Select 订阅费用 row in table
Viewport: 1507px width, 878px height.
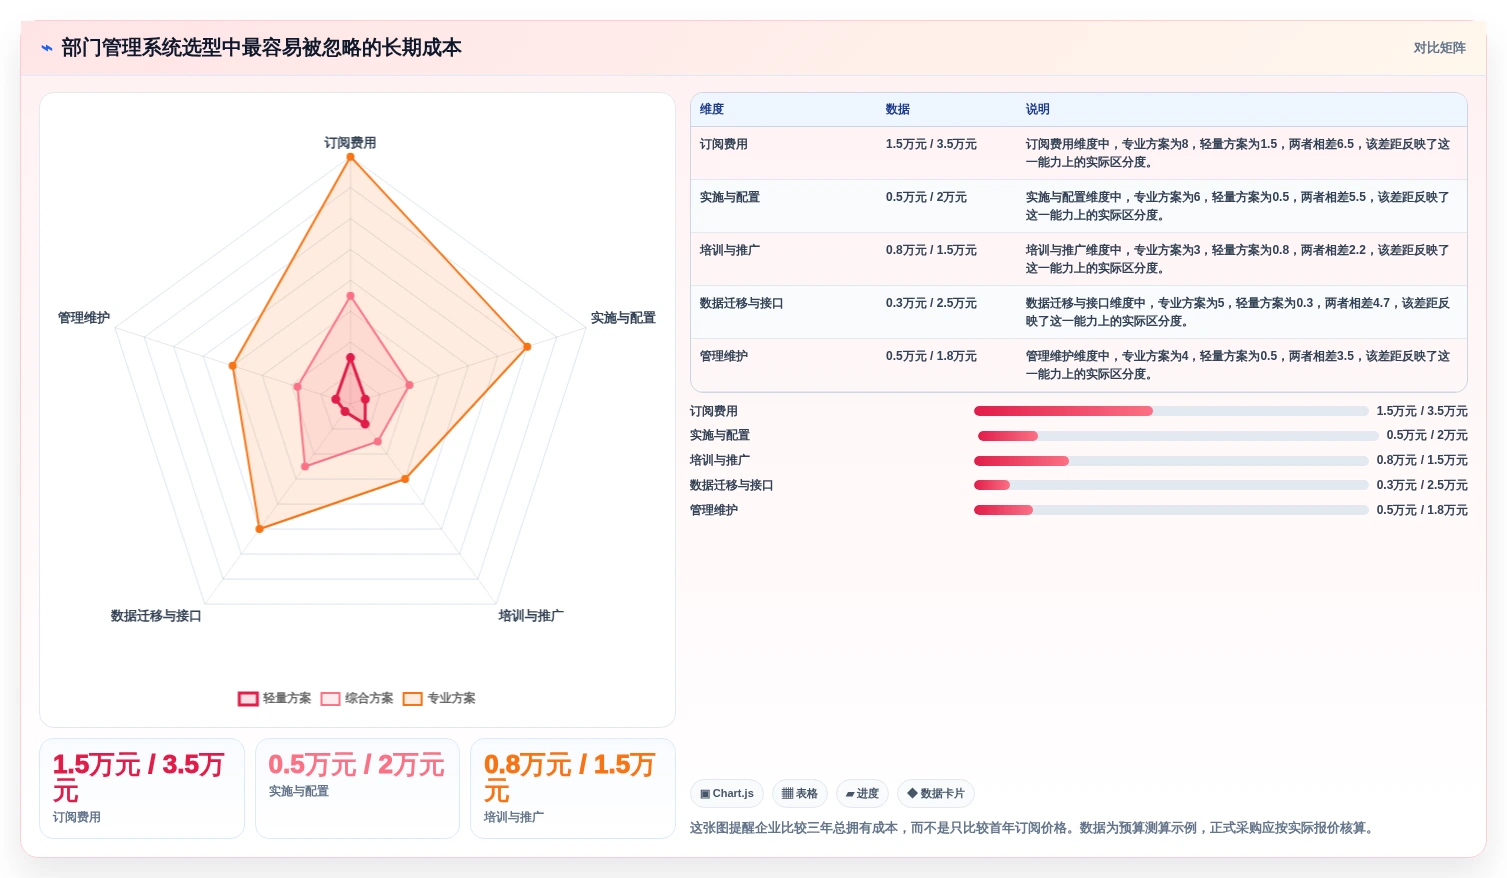1079,153
